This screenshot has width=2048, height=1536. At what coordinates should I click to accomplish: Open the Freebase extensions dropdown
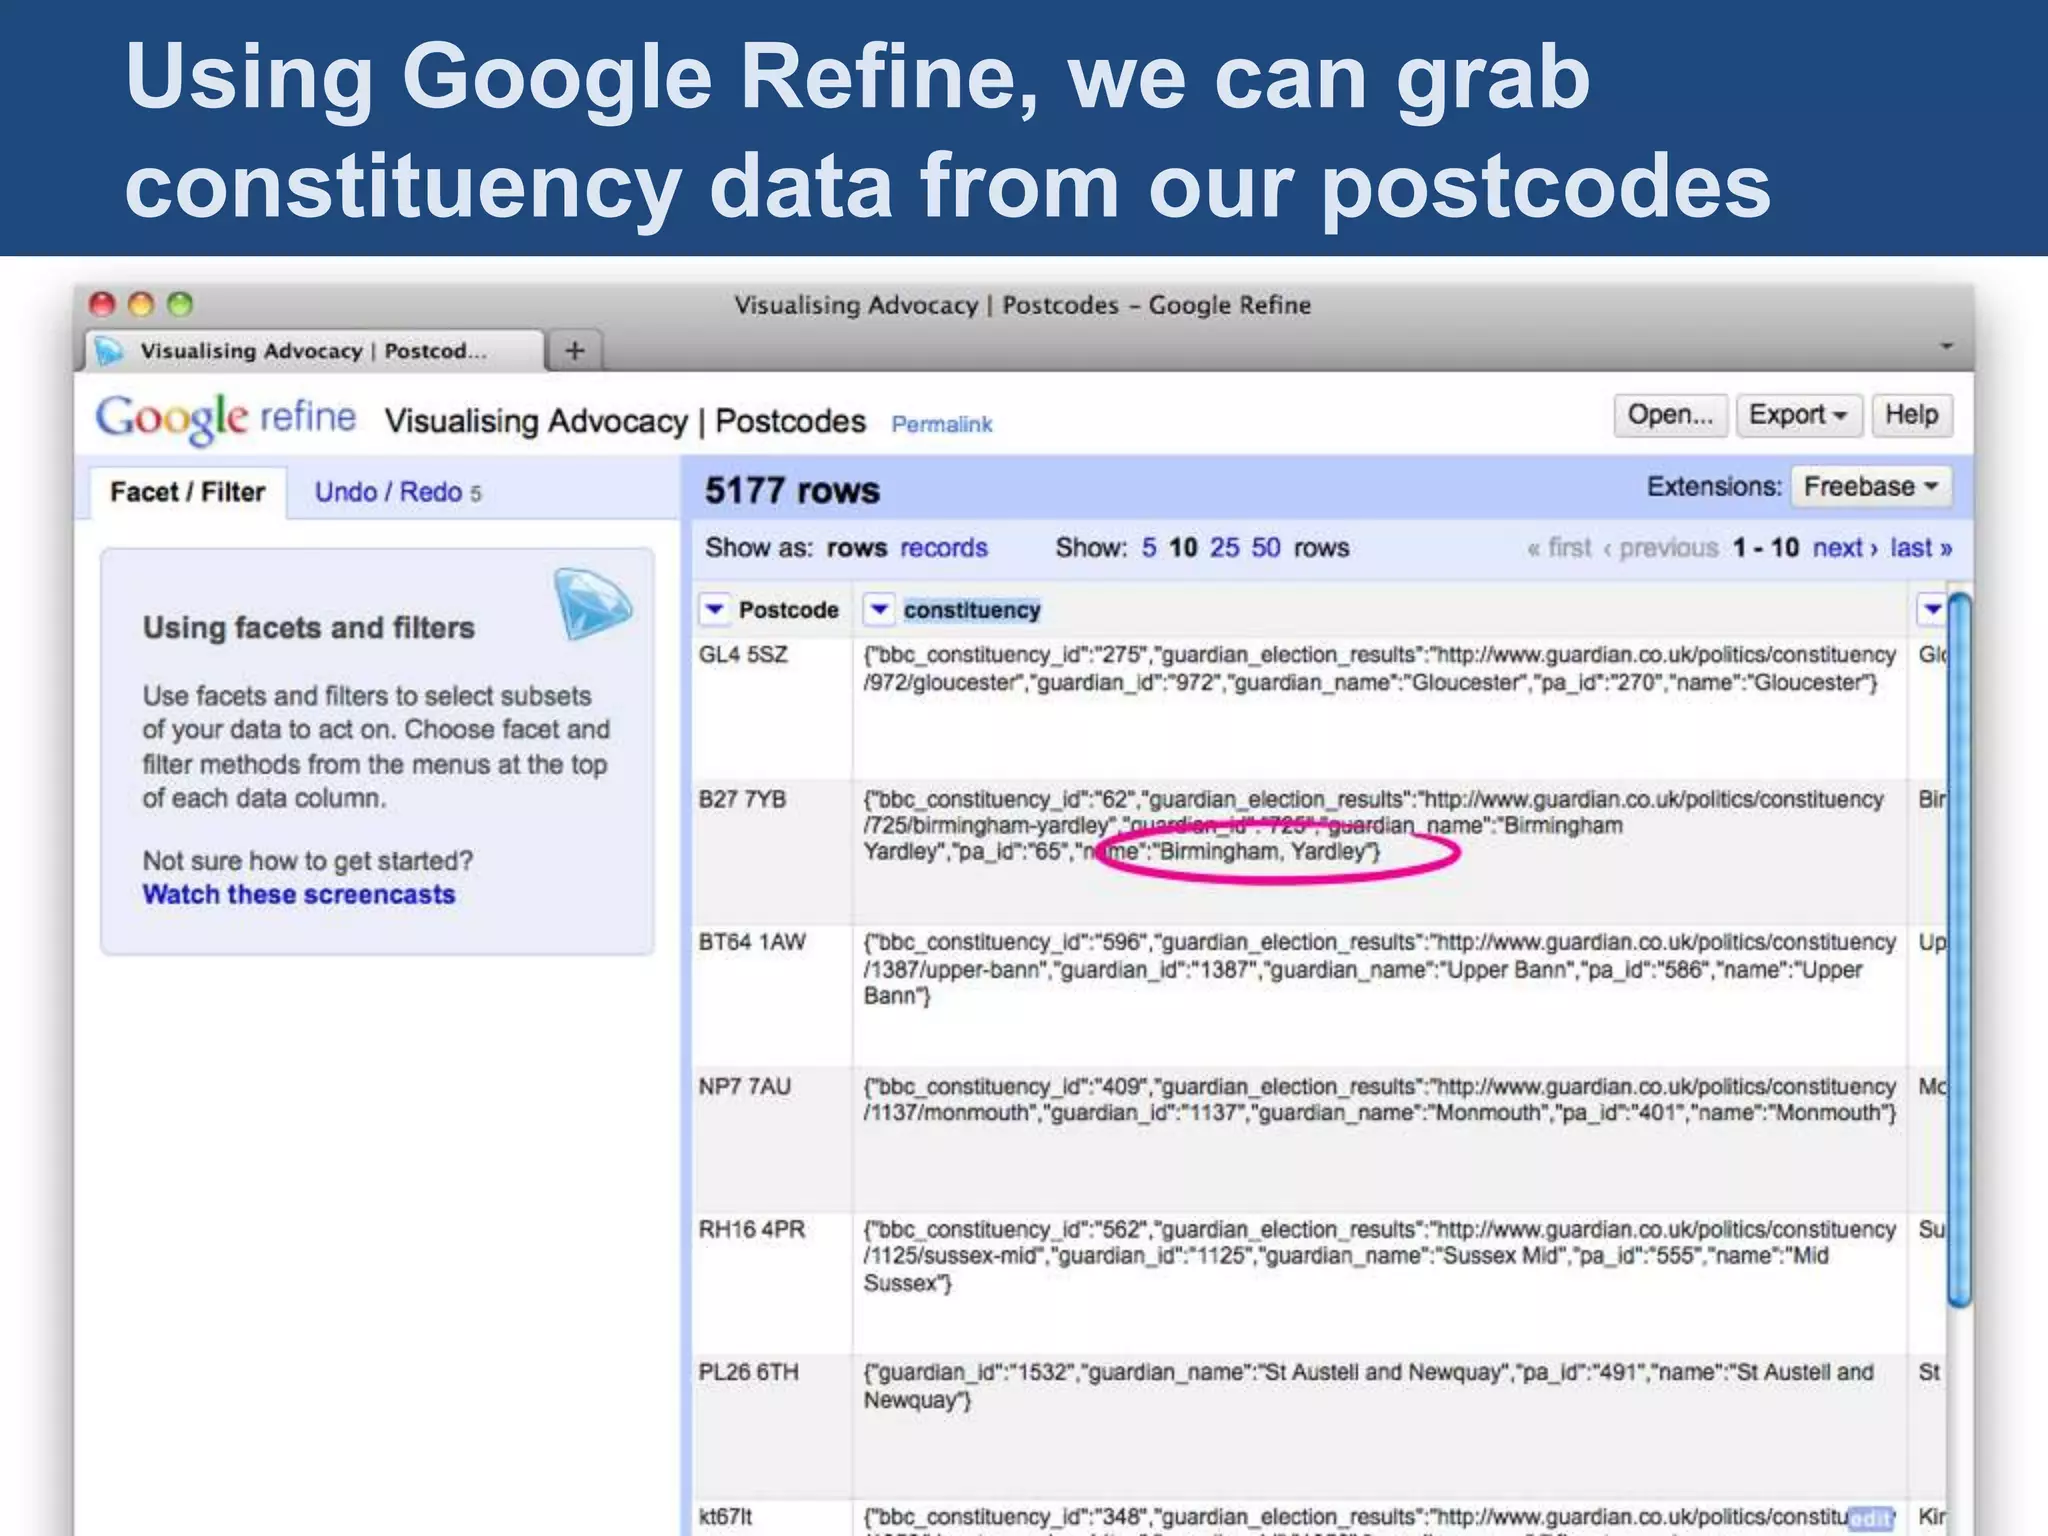(1871, 487)
